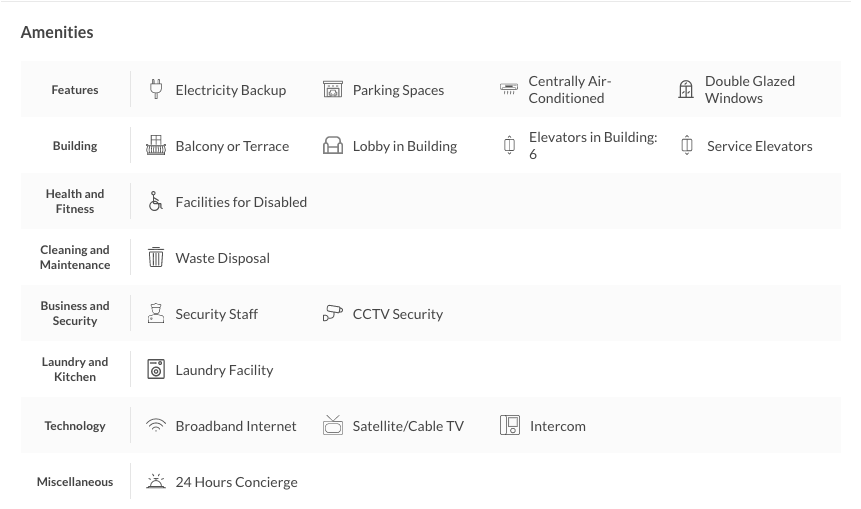Click the 24 Hours Concierge bell icon
Image resolution: width=861 pixels, height=509 pixels.
pyautogui.click(x=155, y=482)
